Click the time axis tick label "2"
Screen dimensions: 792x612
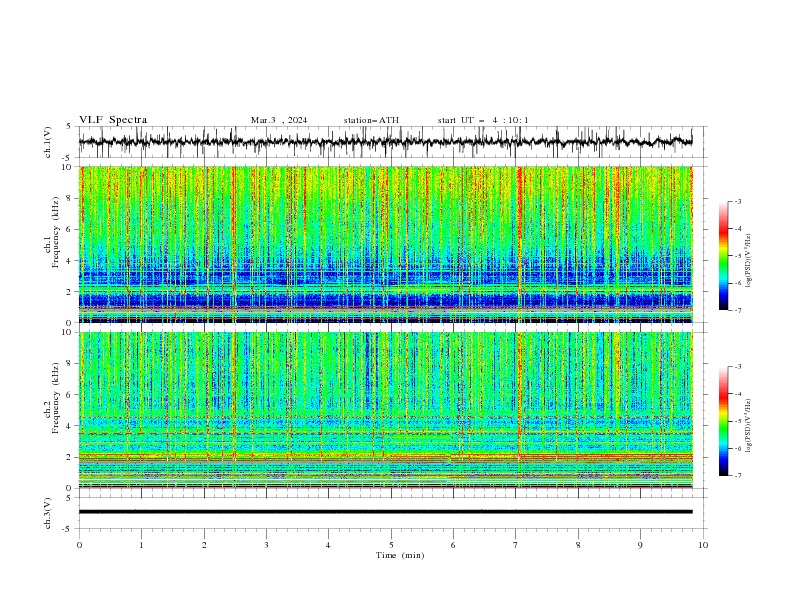click(204, 545)
